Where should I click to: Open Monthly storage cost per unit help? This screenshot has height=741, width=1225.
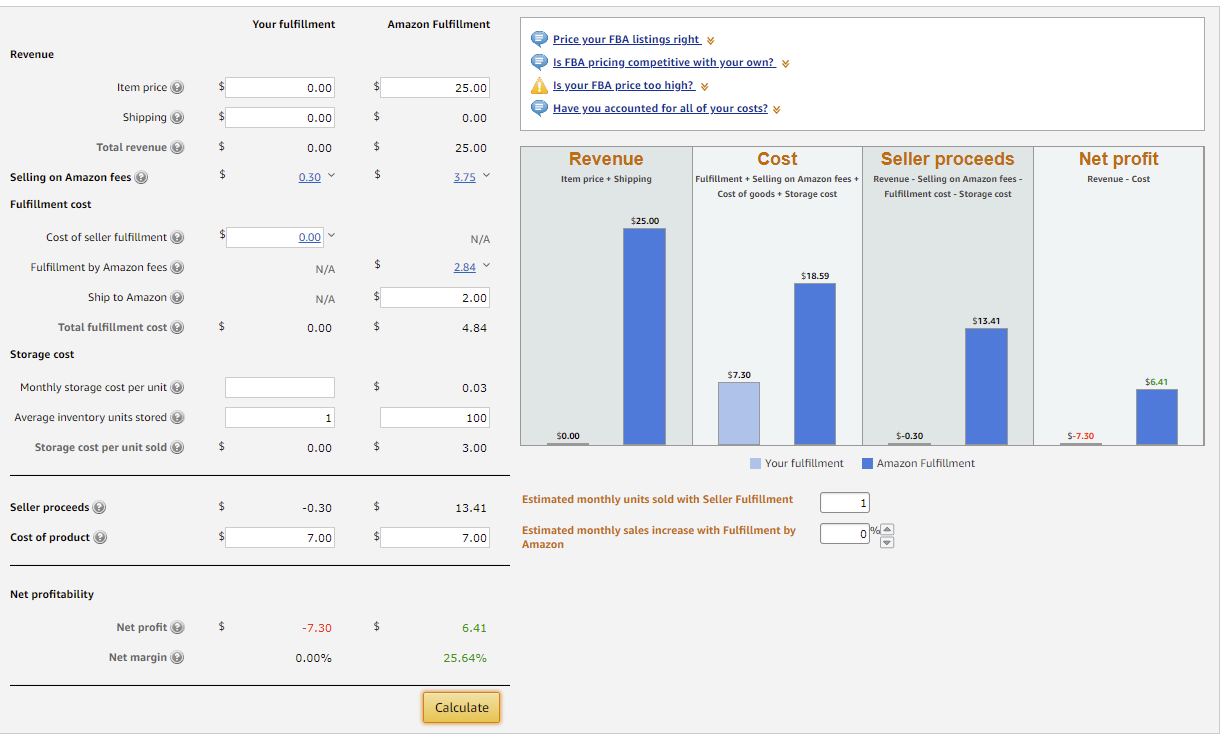click(x=178, y=388)
